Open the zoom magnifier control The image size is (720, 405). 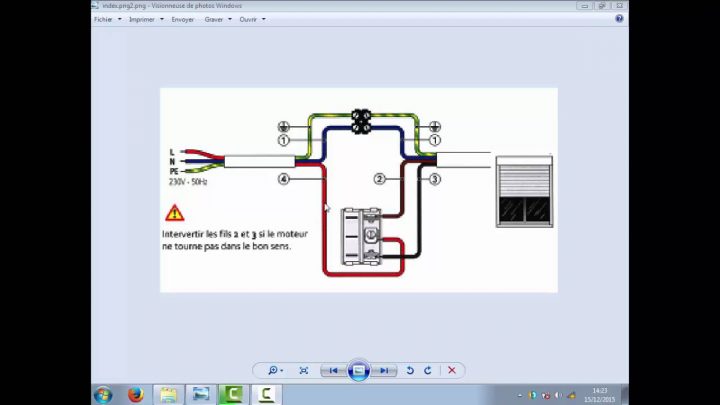pos(273,370)
